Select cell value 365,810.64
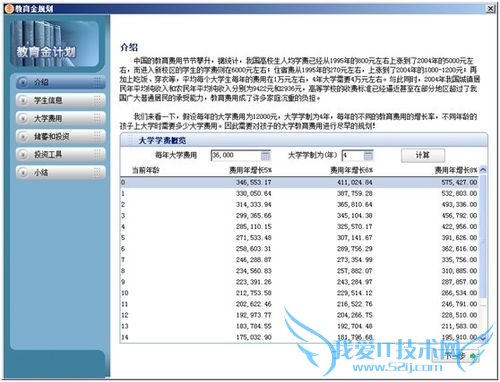Screen dimensions: 500x382 click(354, 204)
